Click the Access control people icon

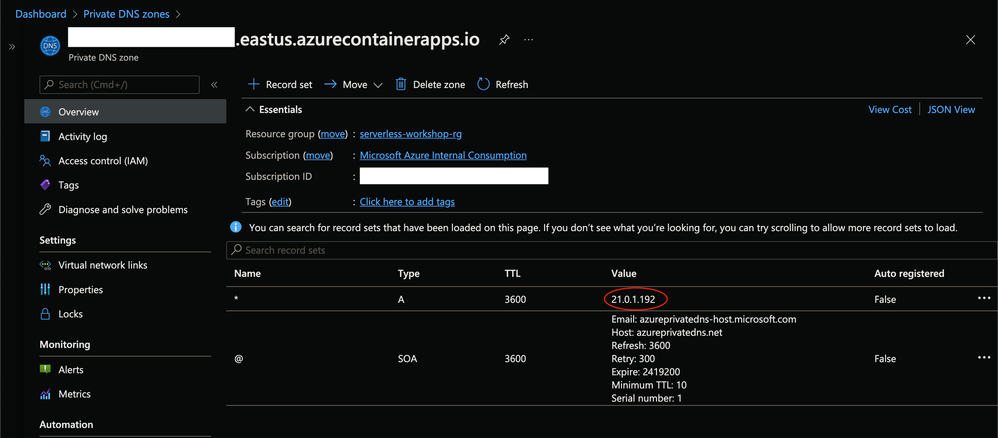pos(45,160)
